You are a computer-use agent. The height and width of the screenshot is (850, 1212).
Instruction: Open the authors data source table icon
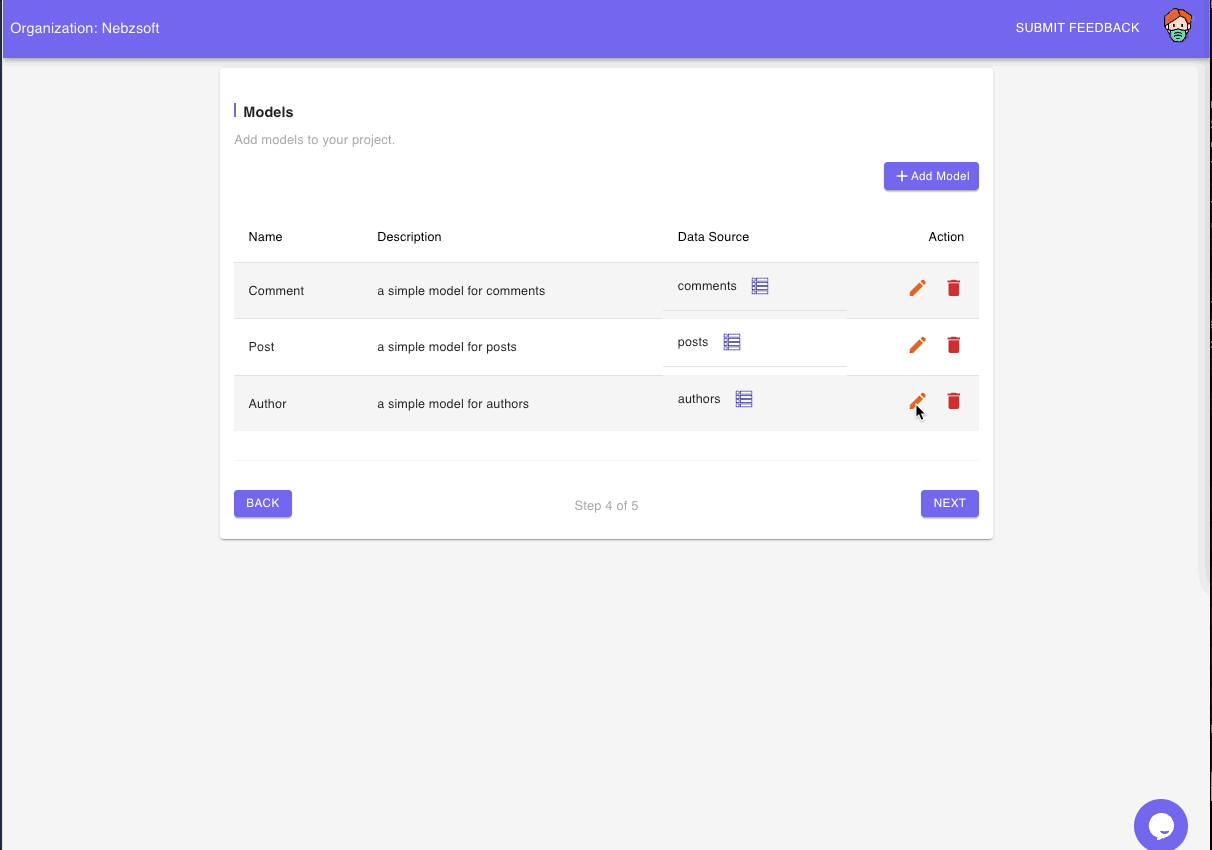pyautogui.click(x=744, y=399)
